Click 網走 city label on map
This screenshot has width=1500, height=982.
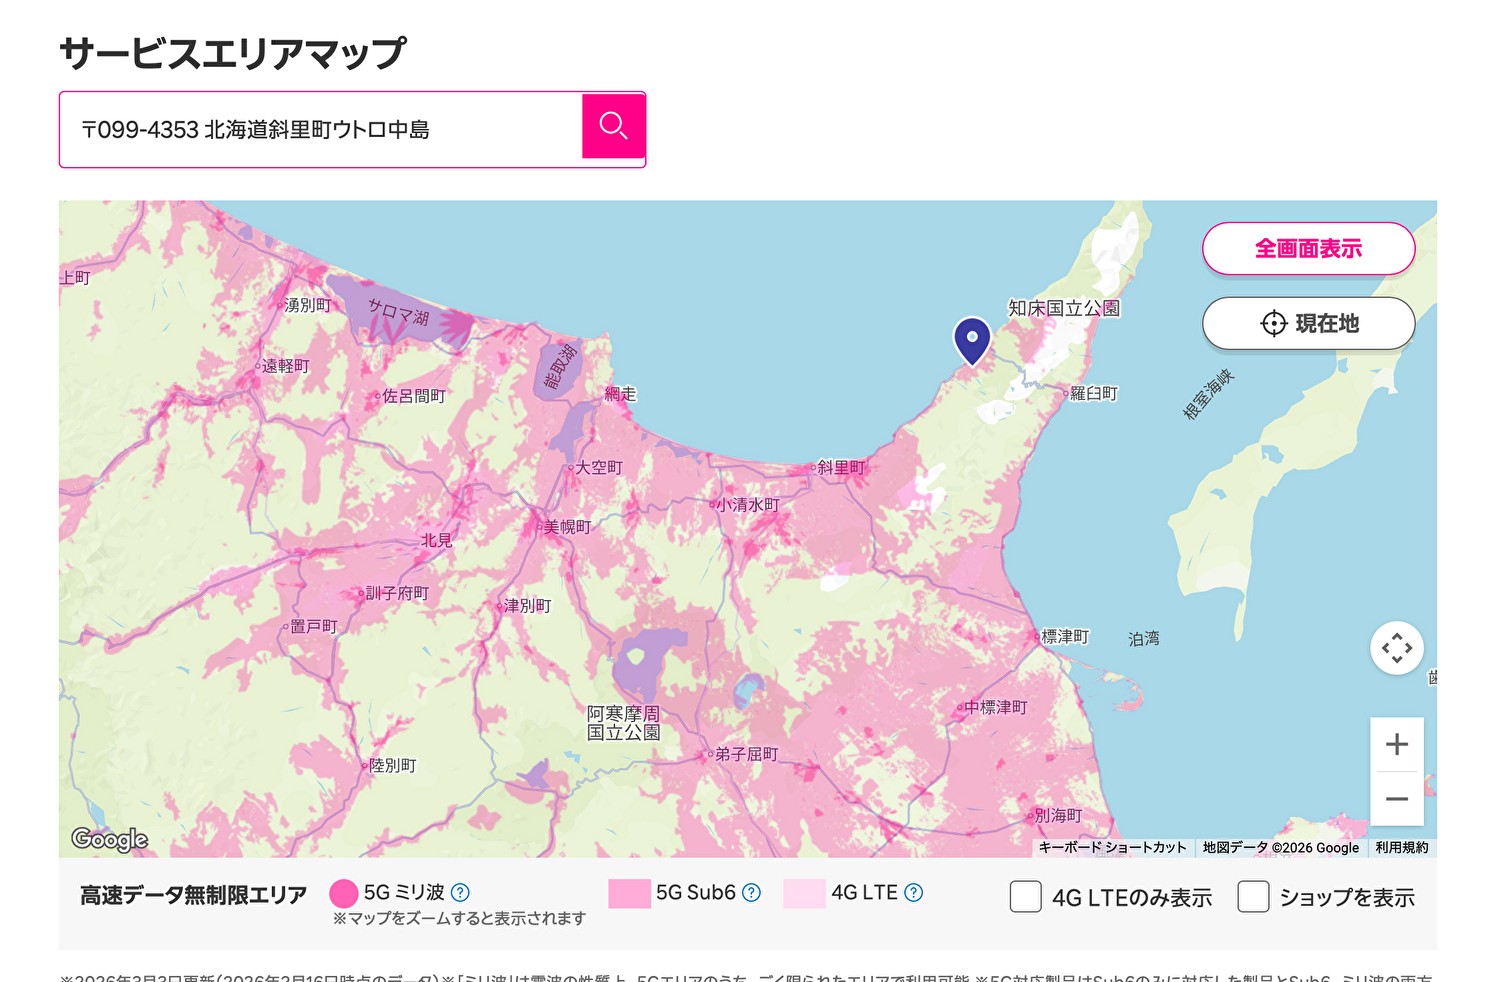pos(620,394)
